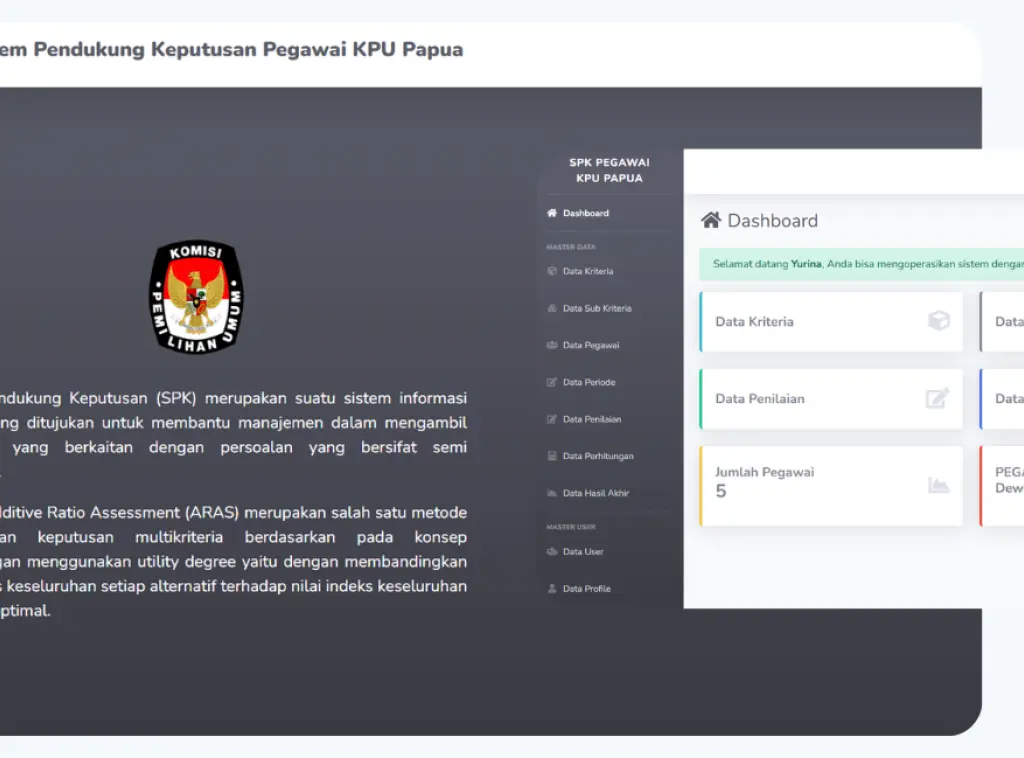Open Data Hasil Akhir sidebar item
1024x758 pixels.
pyautogui.click(x=595, y=493)
